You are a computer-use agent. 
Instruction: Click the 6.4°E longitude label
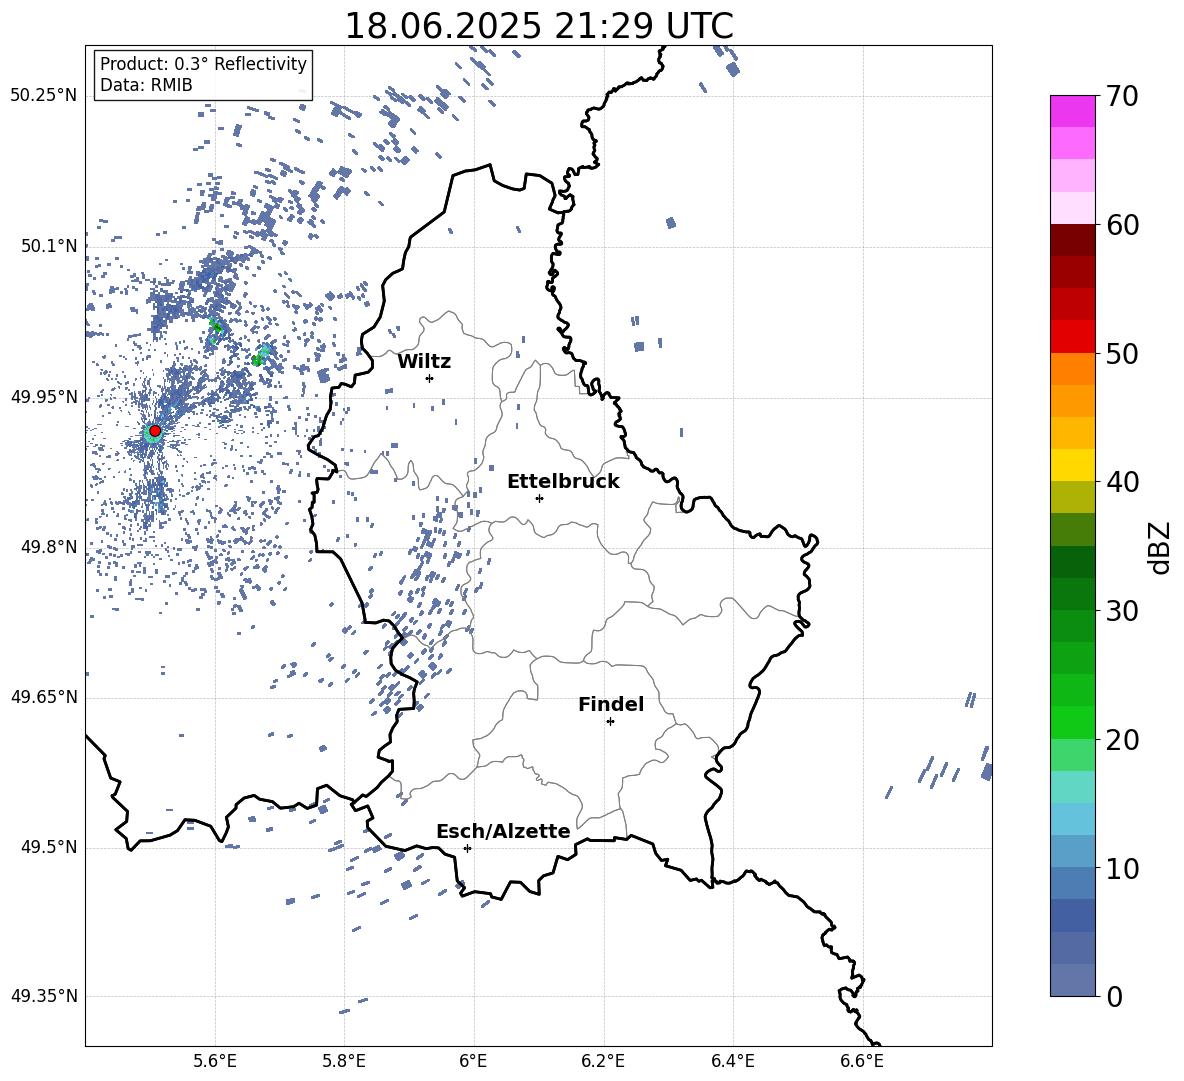click(x=732, y=1061)
